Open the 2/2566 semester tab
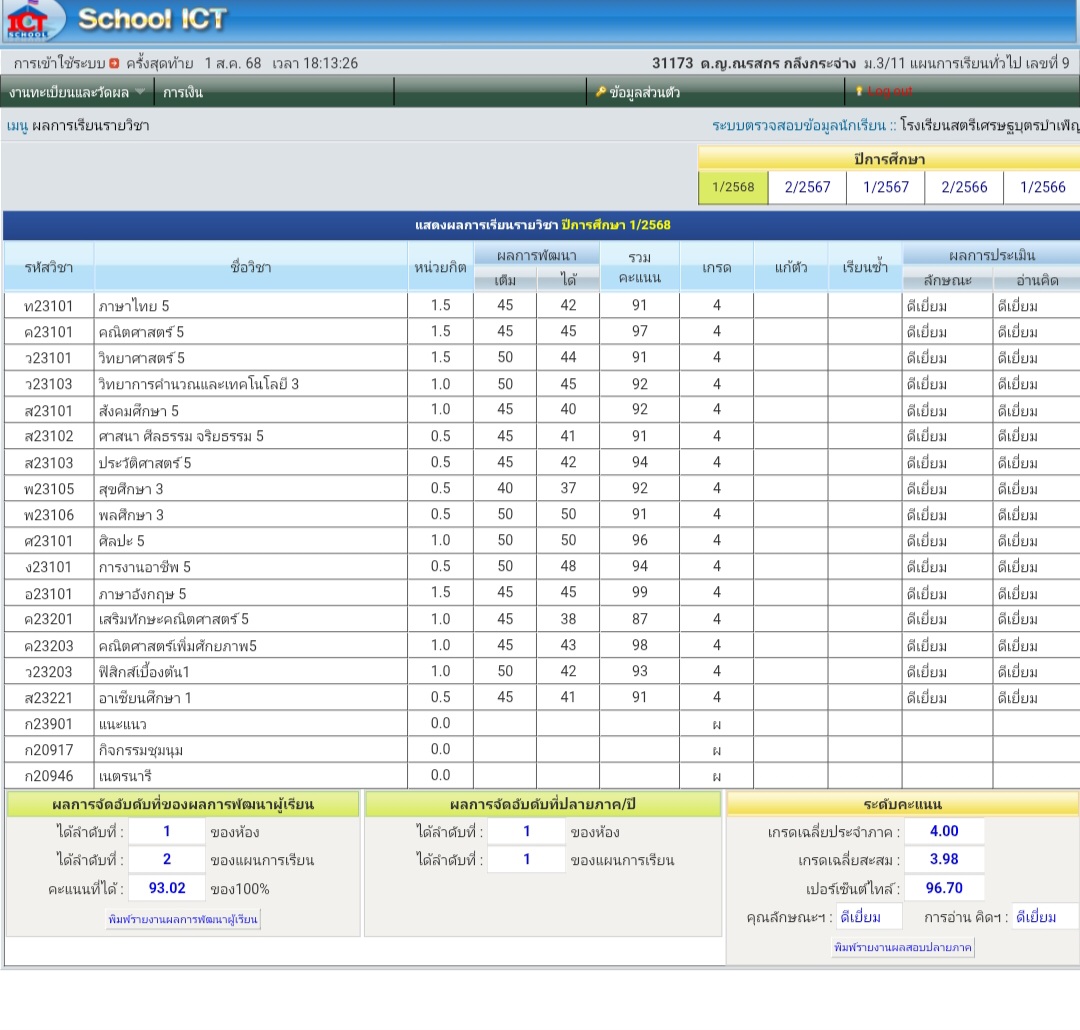Viewport: 1080px width, 1030px height. tap(964, 187)
